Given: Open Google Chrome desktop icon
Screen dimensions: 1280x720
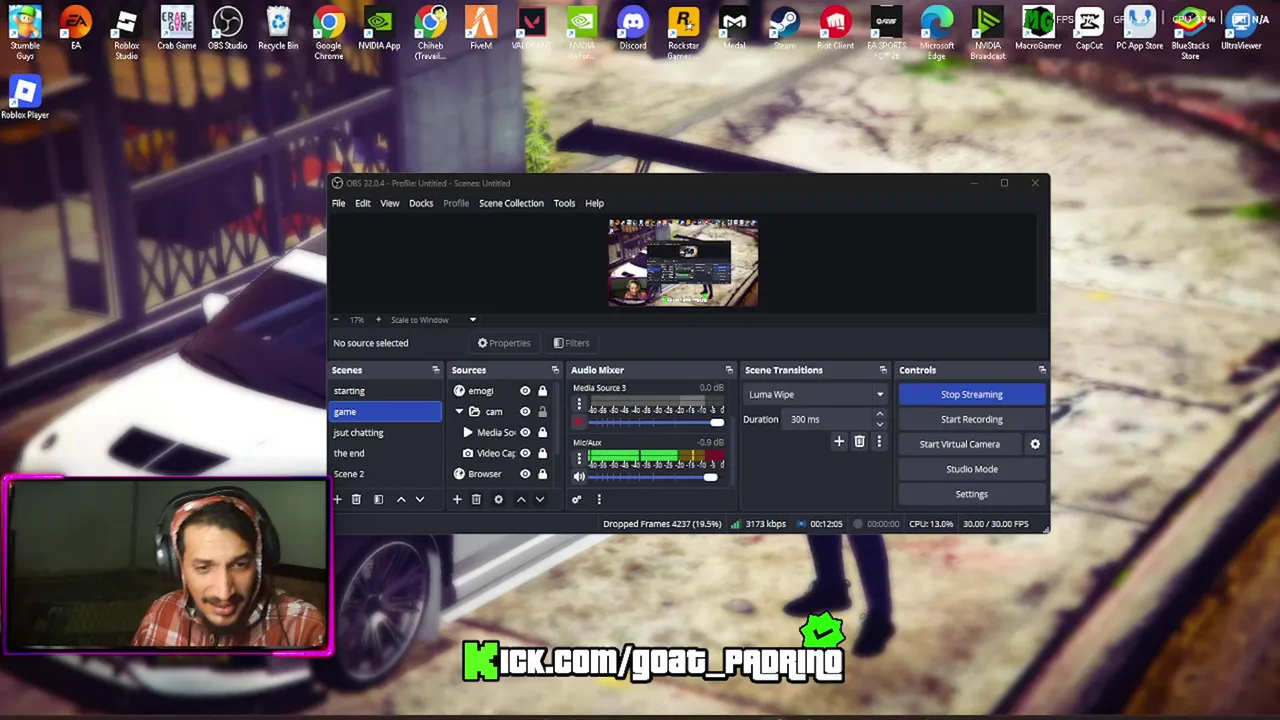Looking at the screenshot, I should click(328, 33).
